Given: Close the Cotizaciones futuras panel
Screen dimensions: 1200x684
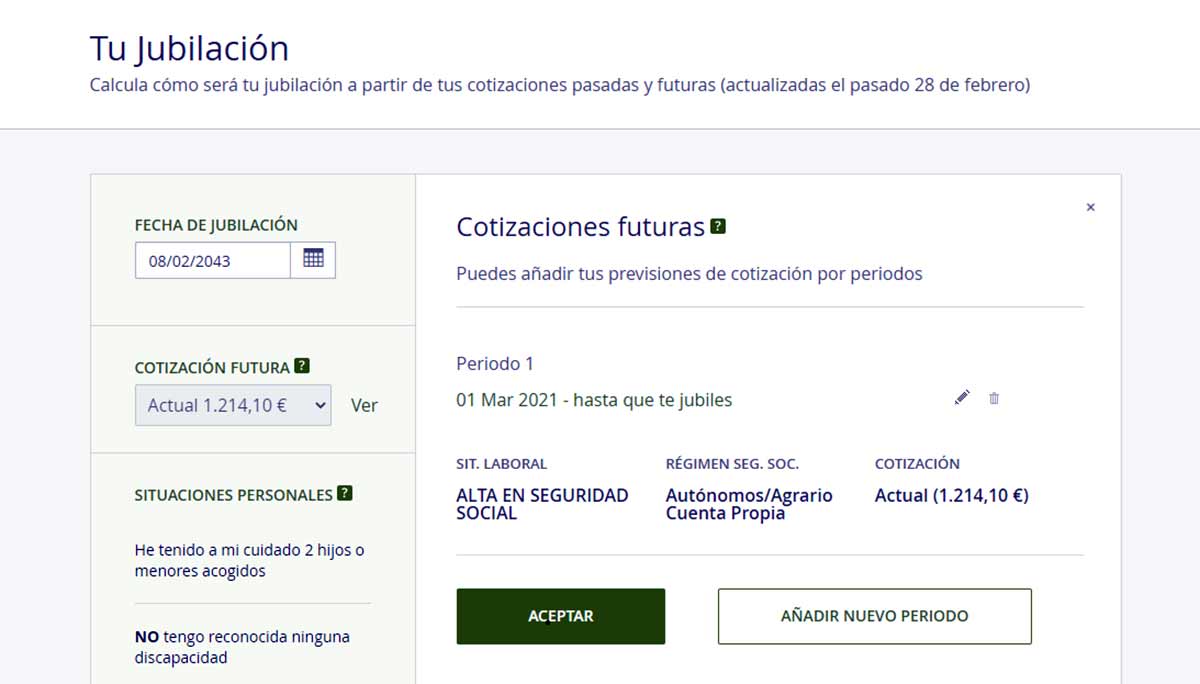Looking at the screenshot, I should [1090, 207].
